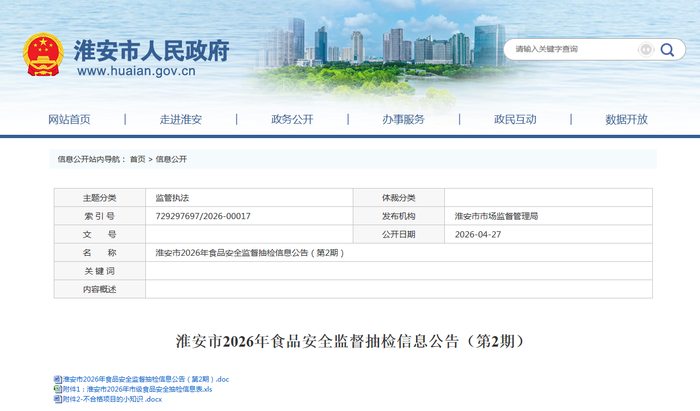The width and height of the screenshot is (700, 411).
Task: Download 附件2-不合格项目的小知识.docx
Action: coord(112,399)
